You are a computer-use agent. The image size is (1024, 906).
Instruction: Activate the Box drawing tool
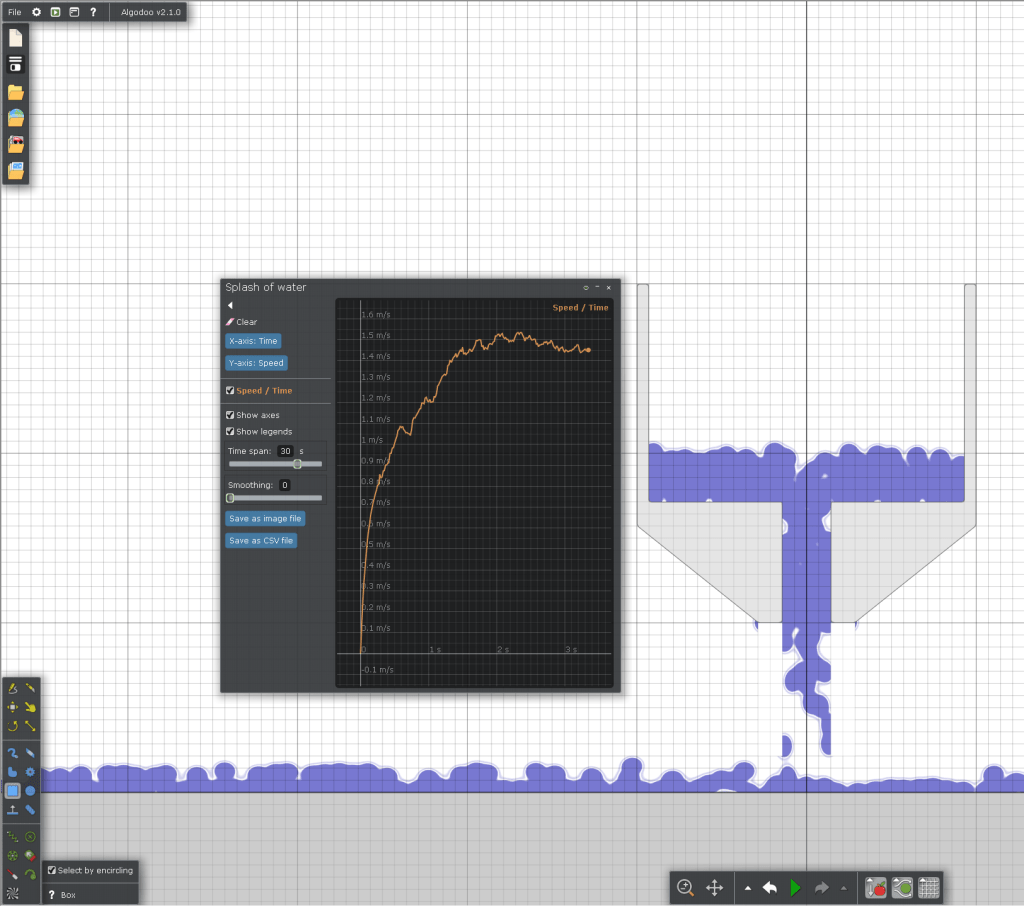click(12, 790)
